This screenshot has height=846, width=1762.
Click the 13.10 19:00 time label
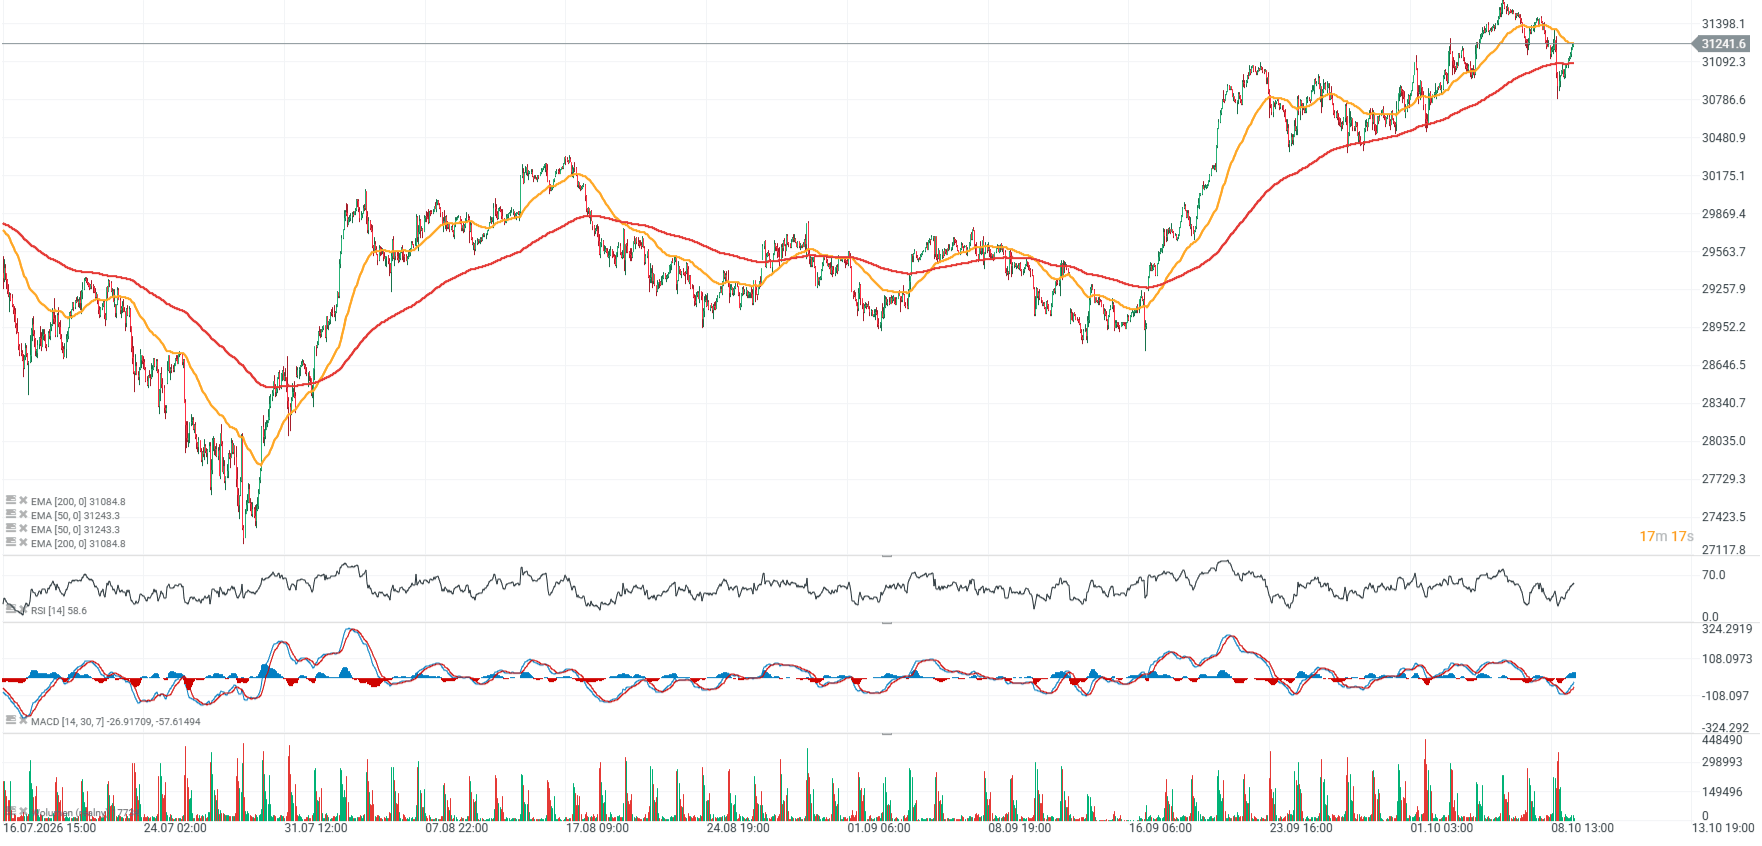pyautogui.click(x=1723, y=828)
